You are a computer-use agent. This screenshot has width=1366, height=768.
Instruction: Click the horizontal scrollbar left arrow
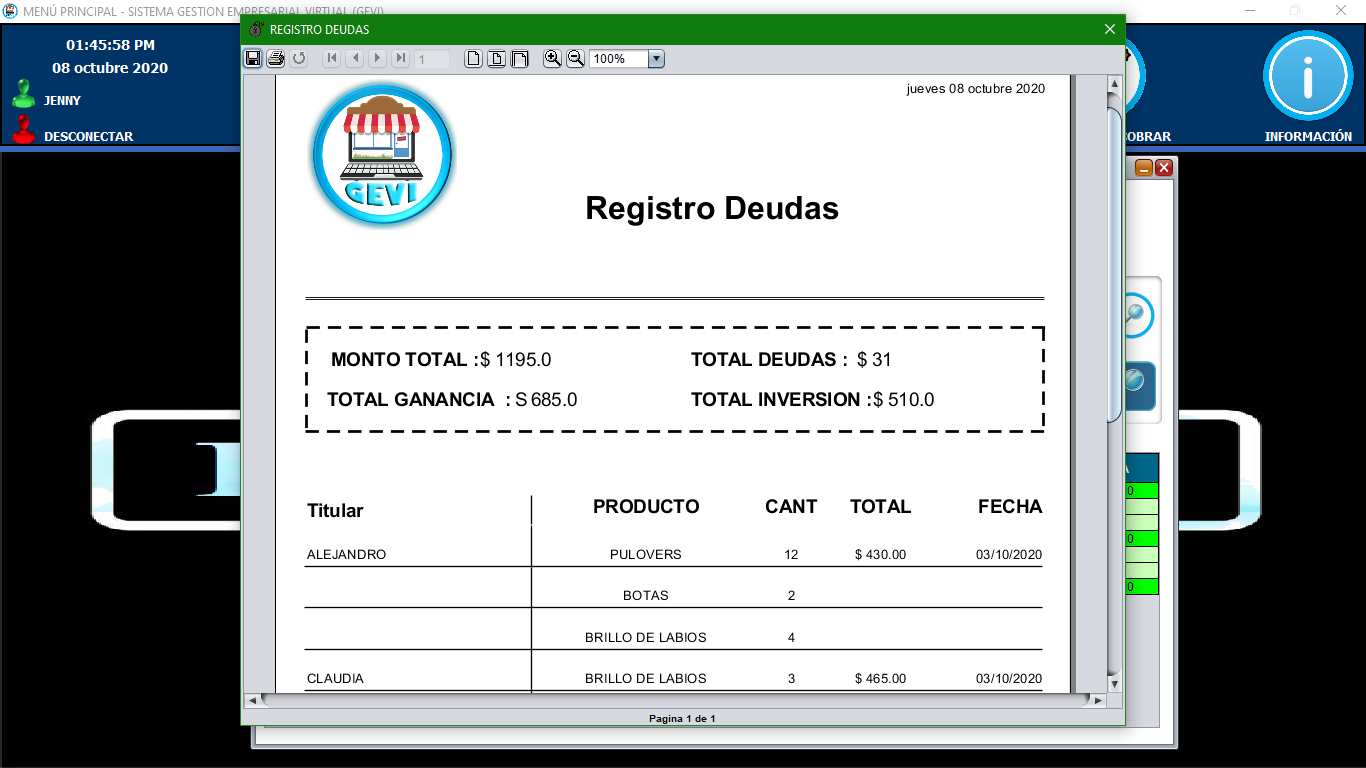[x=252, y=700]
